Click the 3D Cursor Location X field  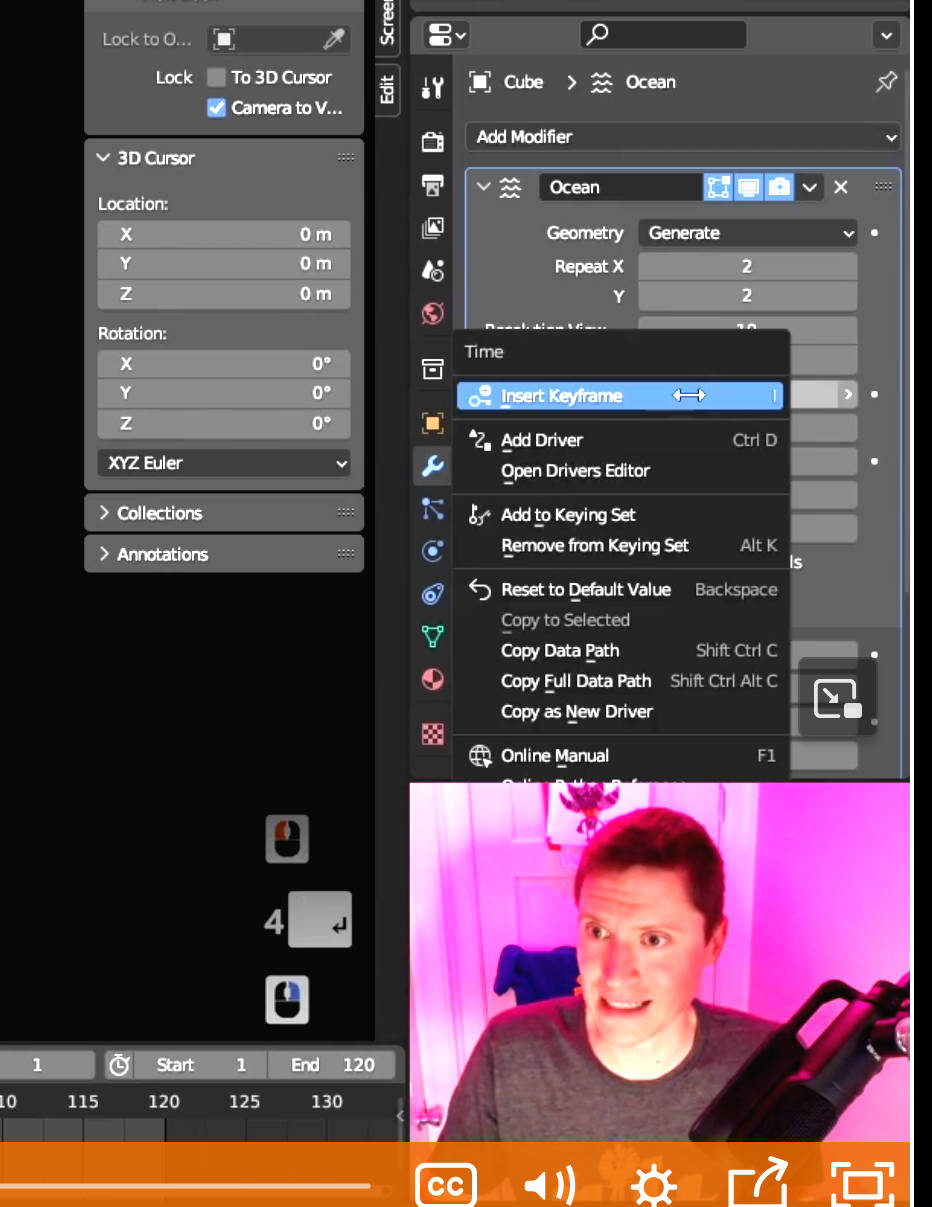click(x=224, y=234)
